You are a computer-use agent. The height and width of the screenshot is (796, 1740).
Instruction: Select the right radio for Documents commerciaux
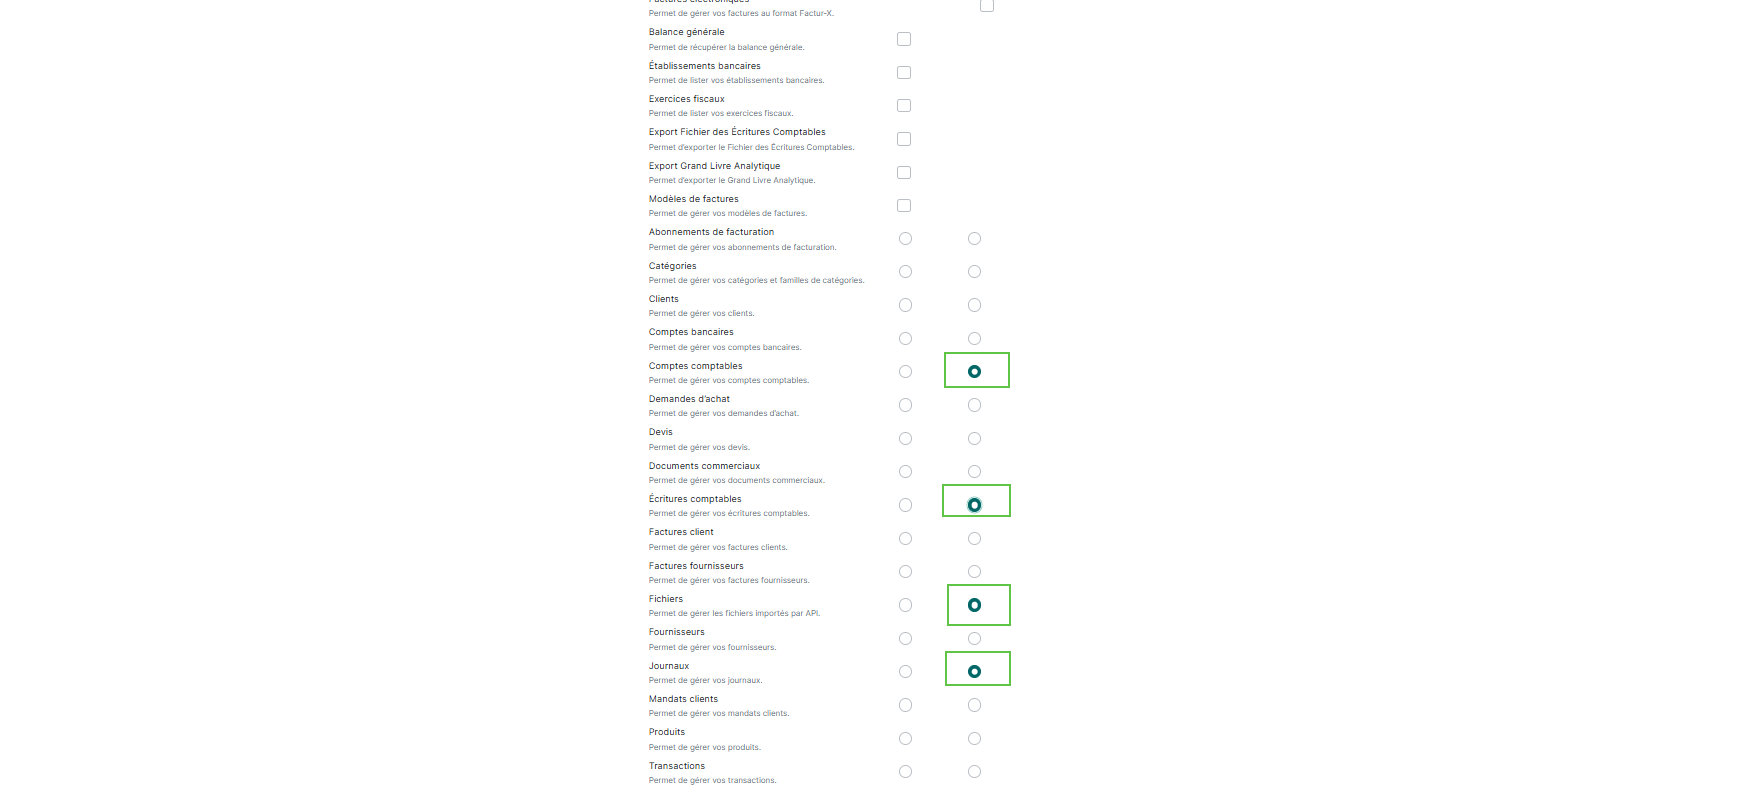(x=974, y=471)
